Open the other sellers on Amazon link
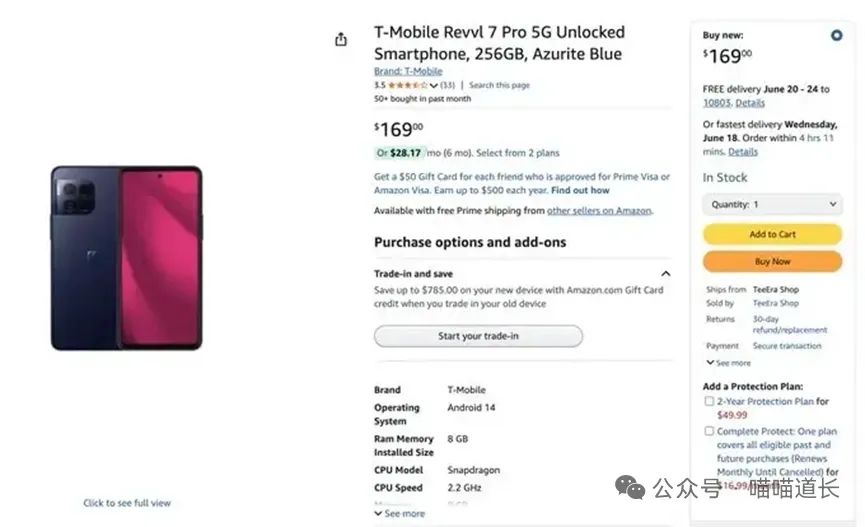 click(599, 211)
